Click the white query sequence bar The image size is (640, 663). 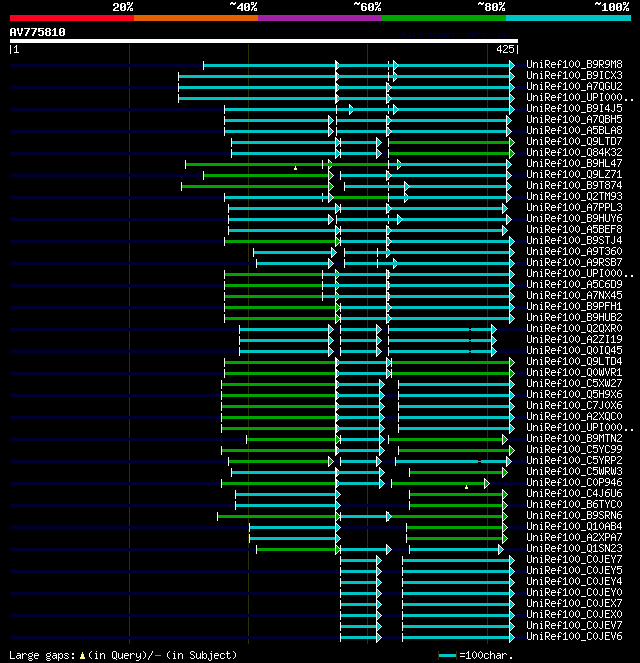coord(264,41)
